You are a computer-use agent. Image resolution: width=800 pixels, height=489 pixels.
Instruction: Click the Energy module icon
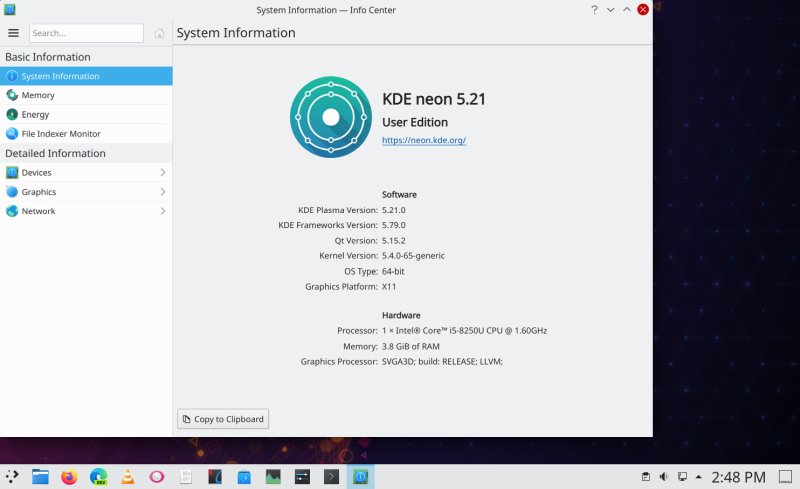(x=12, y=114)
